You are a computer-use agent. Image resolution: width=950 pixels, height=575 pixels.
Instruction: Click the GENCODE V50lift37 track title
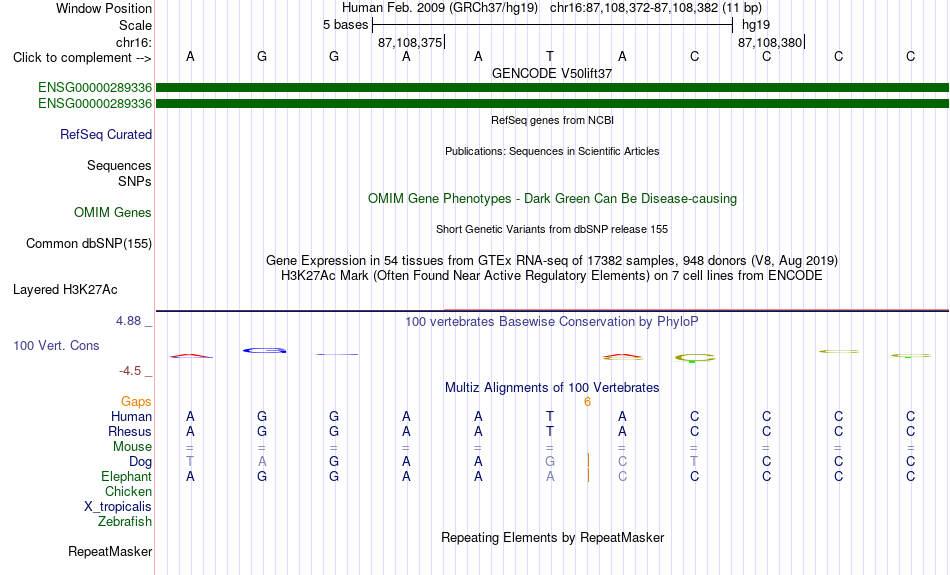coord(552,73)
